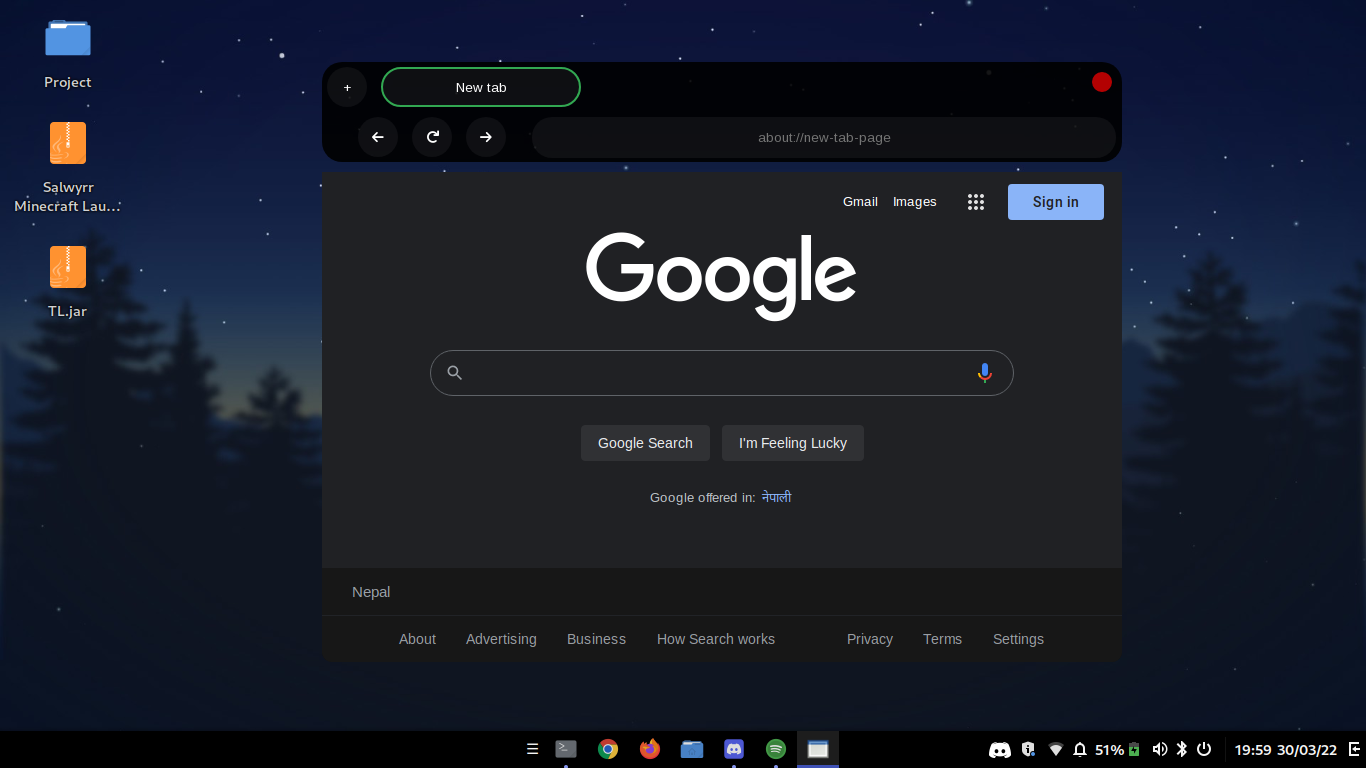1366x768 pixels.
Task: Select the TL.jar desktop file
Action: click(x=68, y=281)
